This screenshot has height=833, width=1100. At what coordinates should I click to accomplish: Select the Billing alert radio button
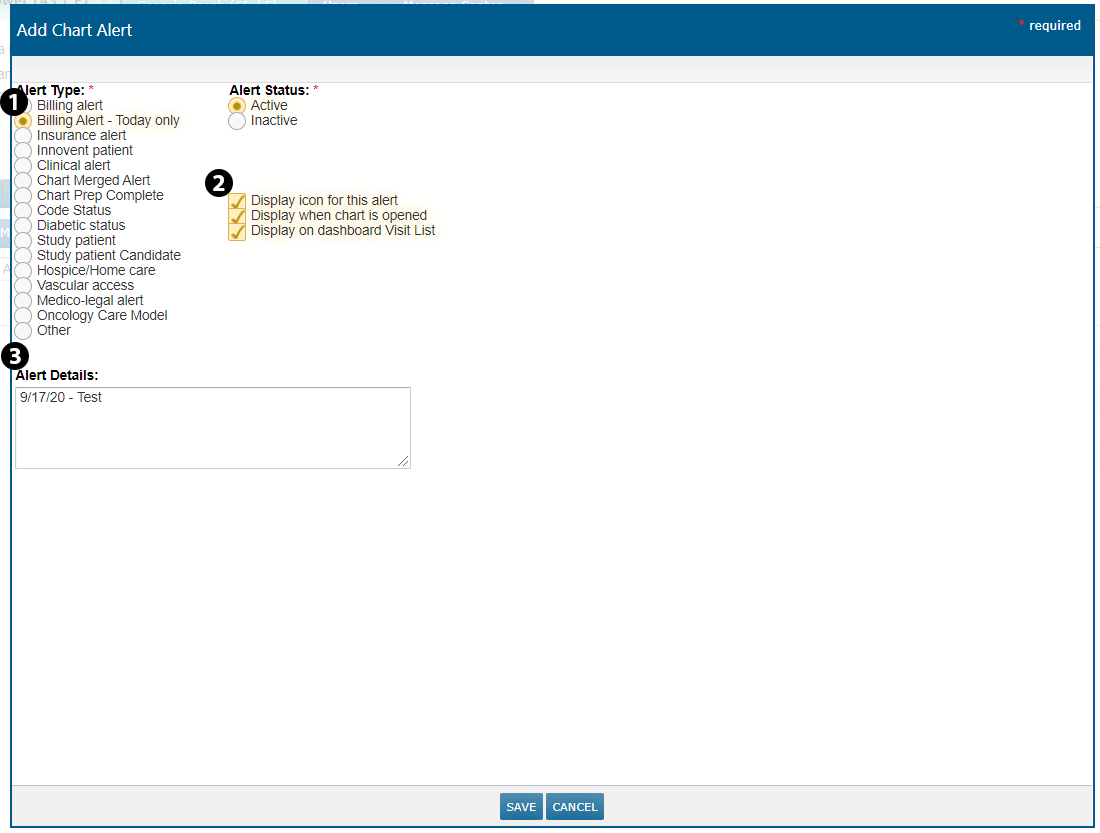pos(25,106)
